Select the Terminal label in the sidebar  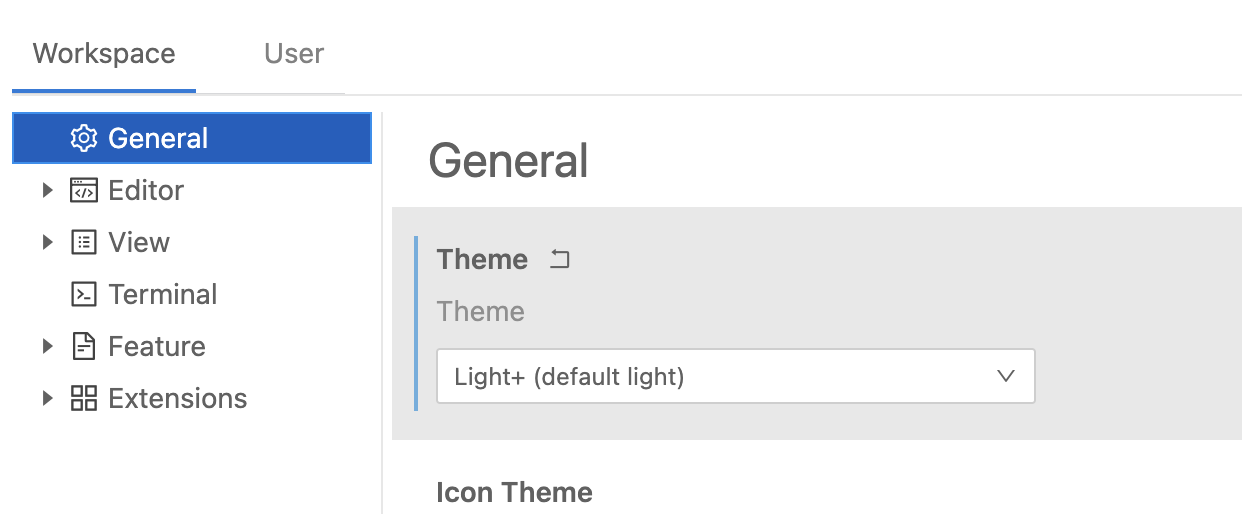pyautogui.click(x=163, y=294)
